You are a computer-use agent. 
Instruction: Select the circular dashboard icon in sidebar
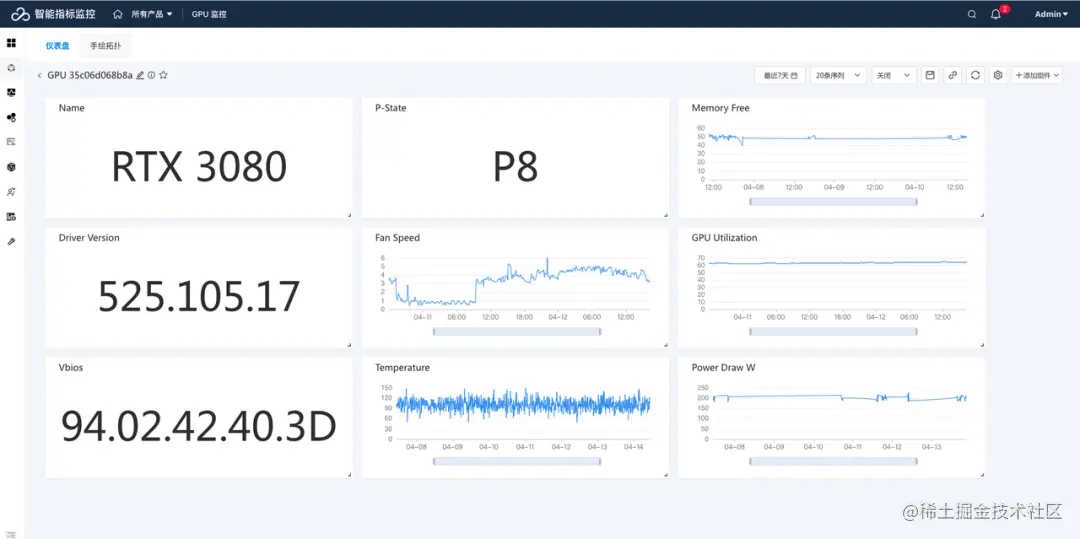click(x=11, y=67)
